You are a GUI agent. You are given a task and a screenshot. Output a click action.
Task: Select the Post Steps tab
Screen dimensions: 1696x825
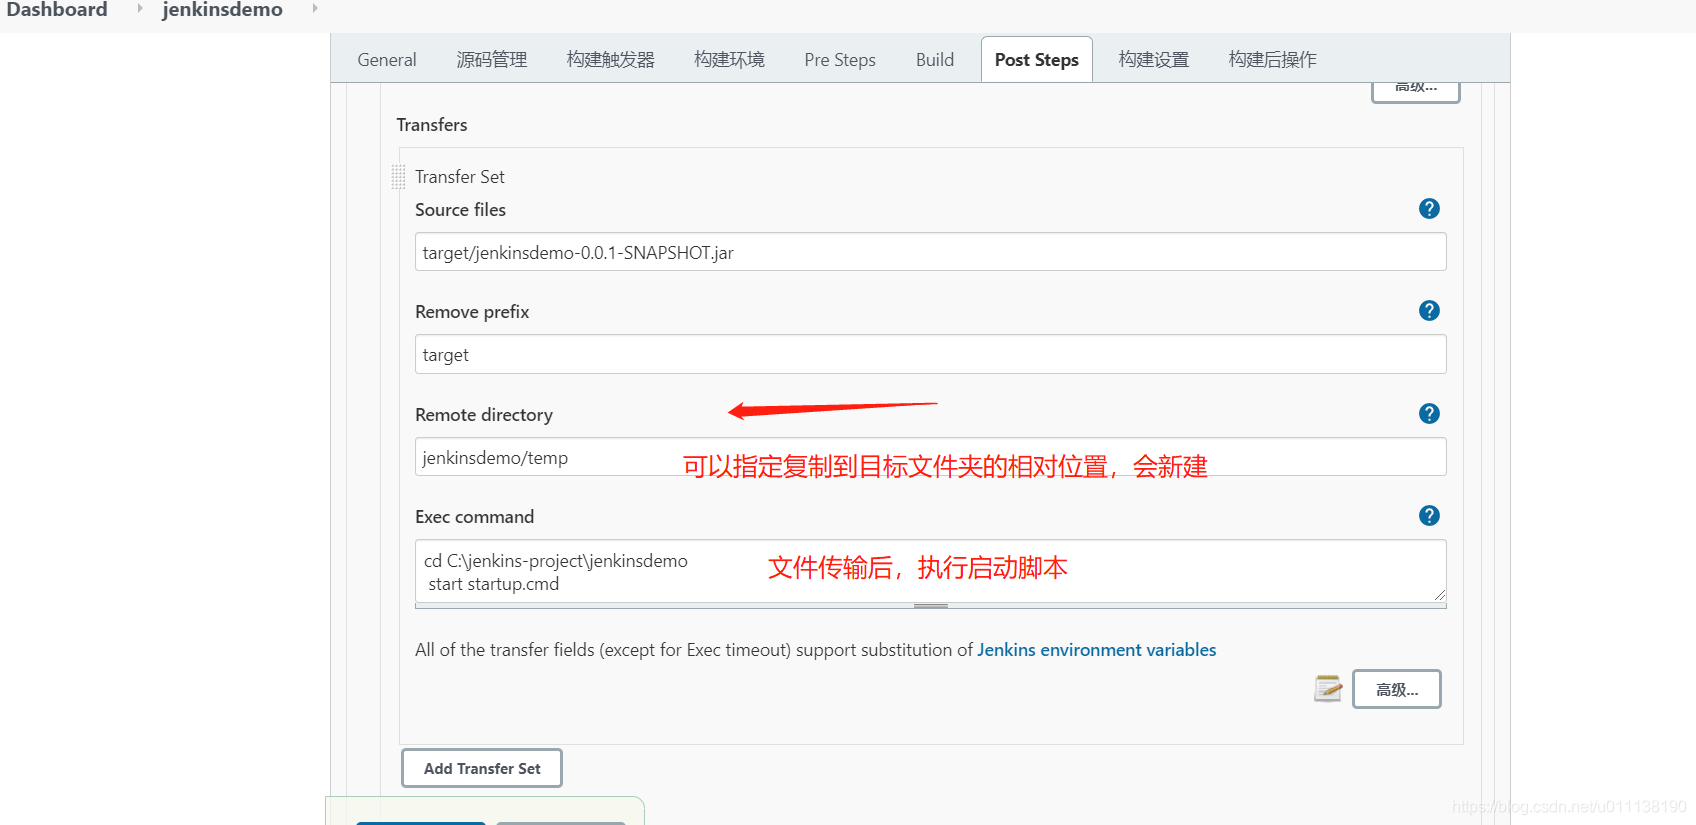[x=1037, y=60]
